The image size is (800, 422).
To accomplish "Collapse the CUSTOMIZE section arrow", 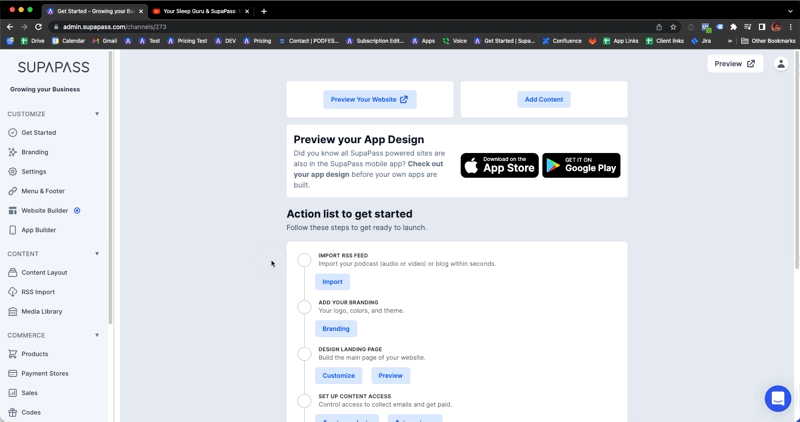I will click(x=97, y=114).
